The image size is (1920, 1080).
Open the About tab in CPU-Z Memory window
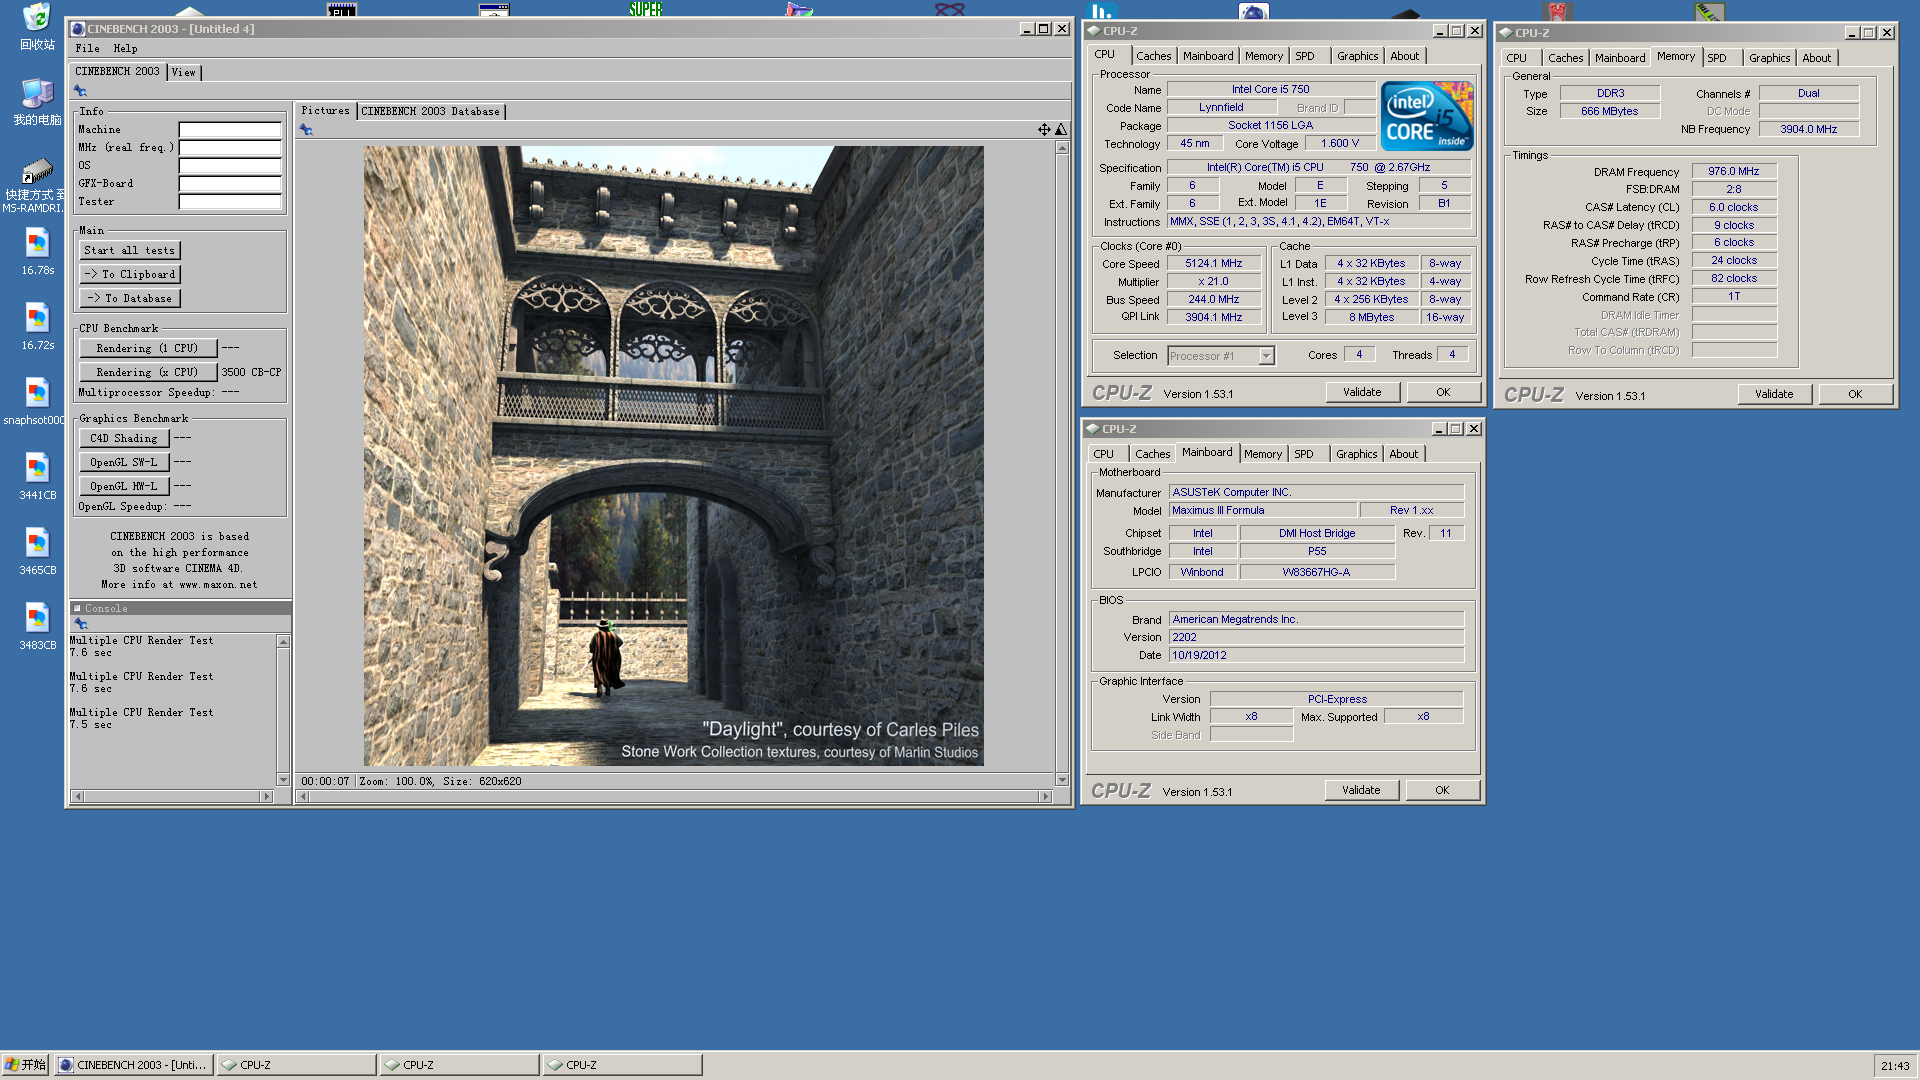point(1816,58)
